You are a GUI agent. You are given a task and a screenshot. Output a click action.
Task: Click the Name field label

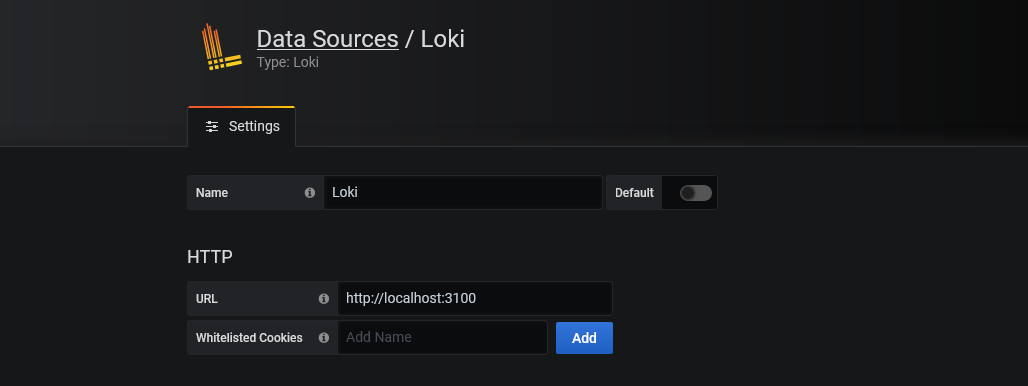click(x=212, y=193)
